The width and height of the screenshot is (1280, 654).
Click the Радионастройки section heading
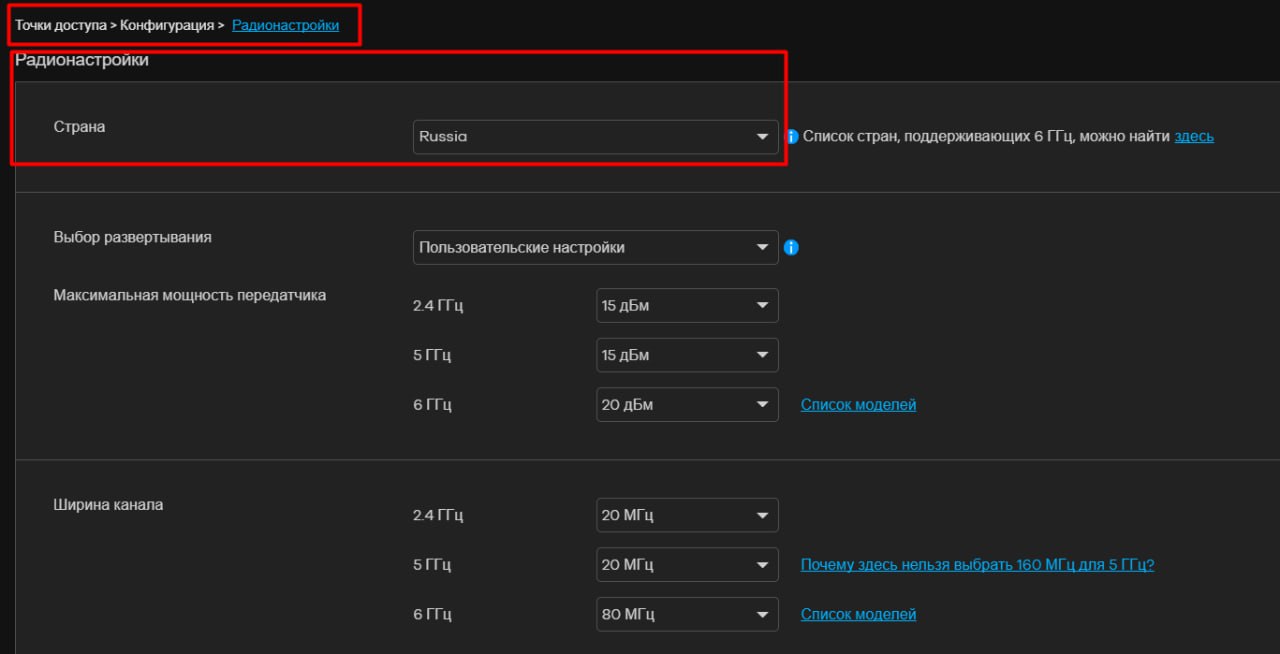click(x=82, y=61)
